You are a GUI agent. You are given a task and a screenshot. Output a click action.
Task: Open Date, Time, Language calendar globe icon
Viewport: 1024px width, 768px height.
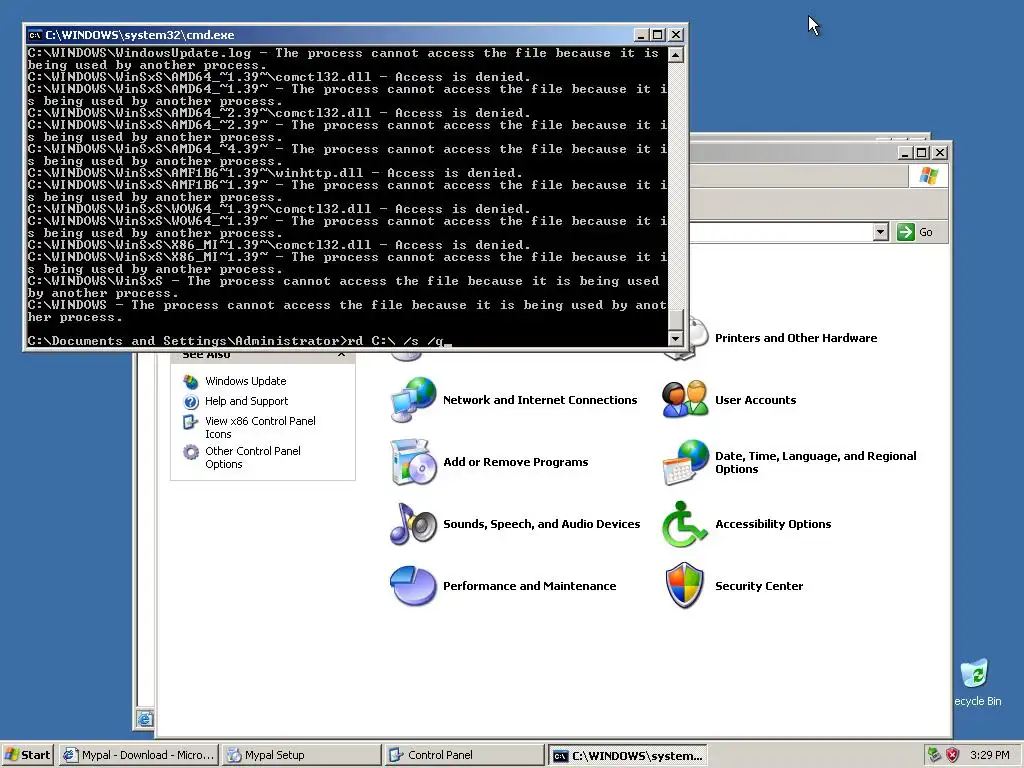685,462
